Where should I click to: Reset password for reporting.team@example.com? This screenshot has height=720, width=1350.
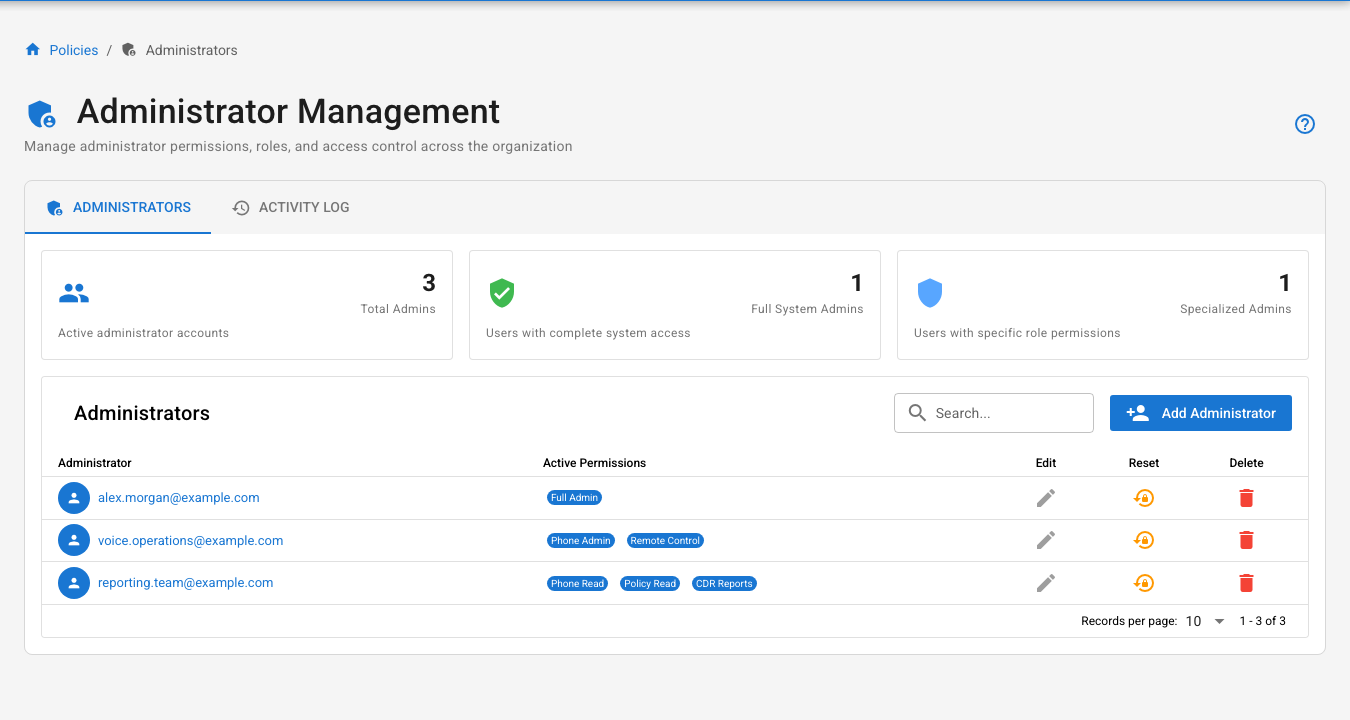(x=1144, y=583)
